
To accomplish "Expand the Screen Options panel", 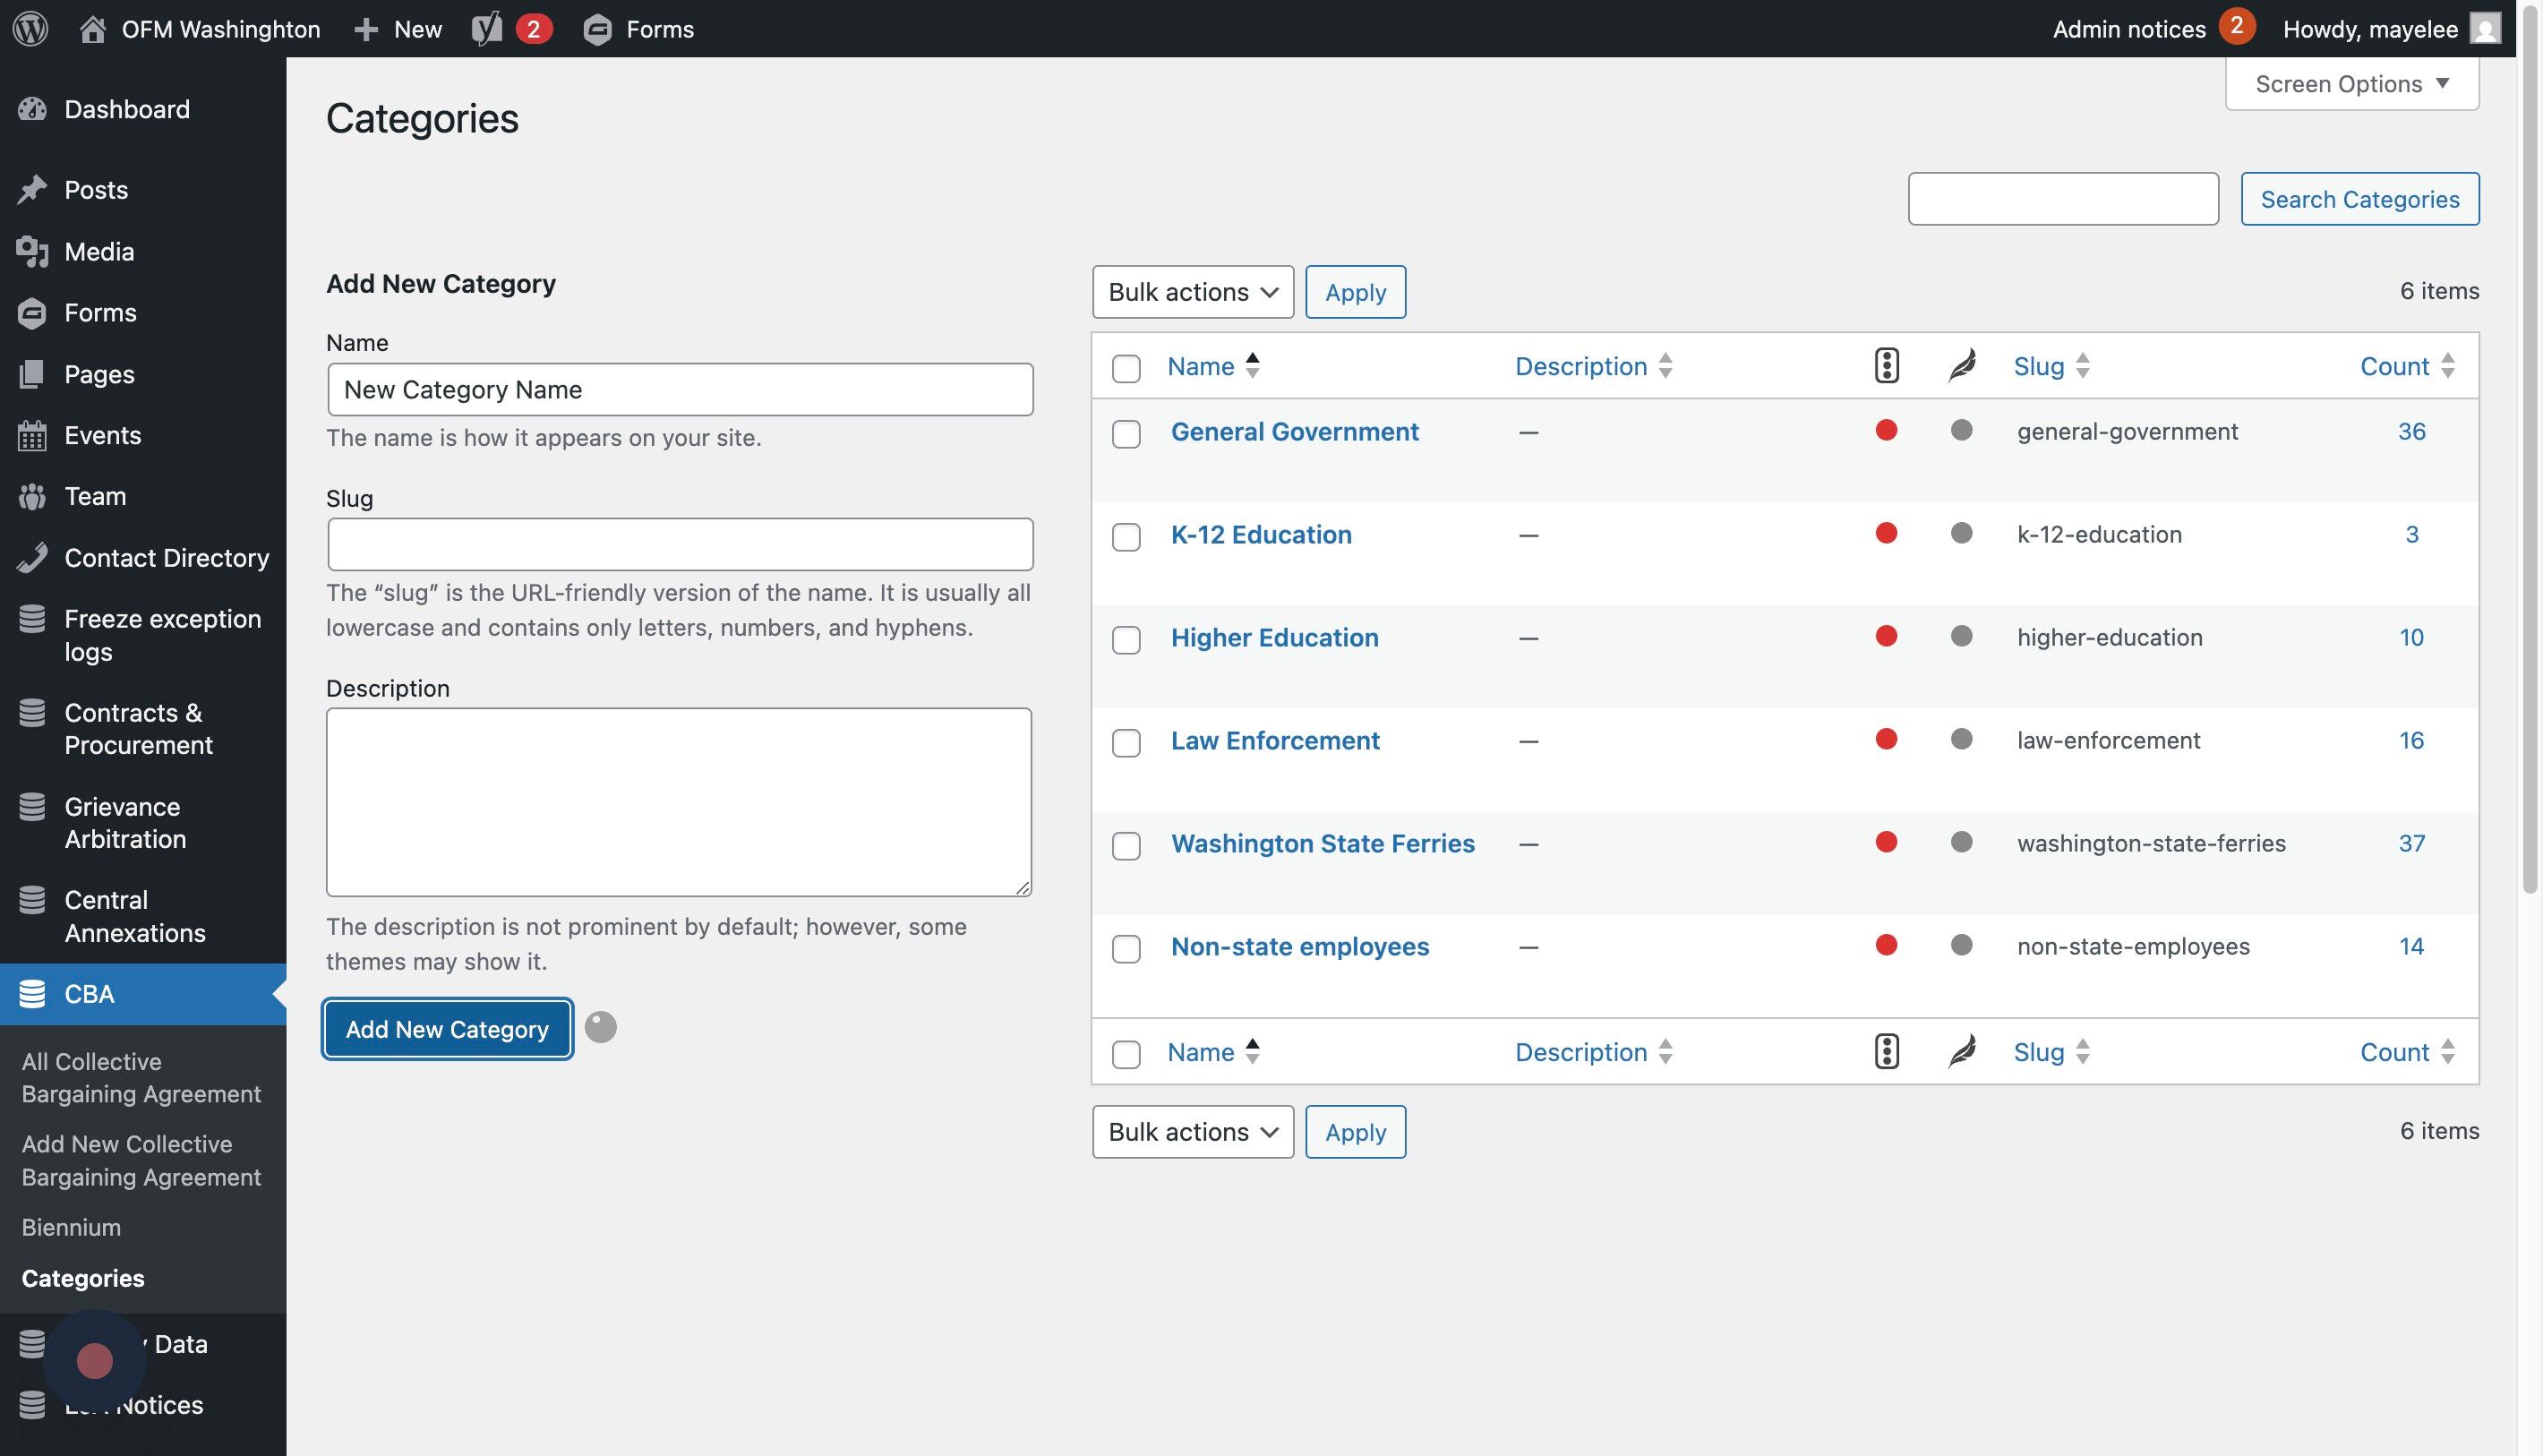I will (2351, 84).
